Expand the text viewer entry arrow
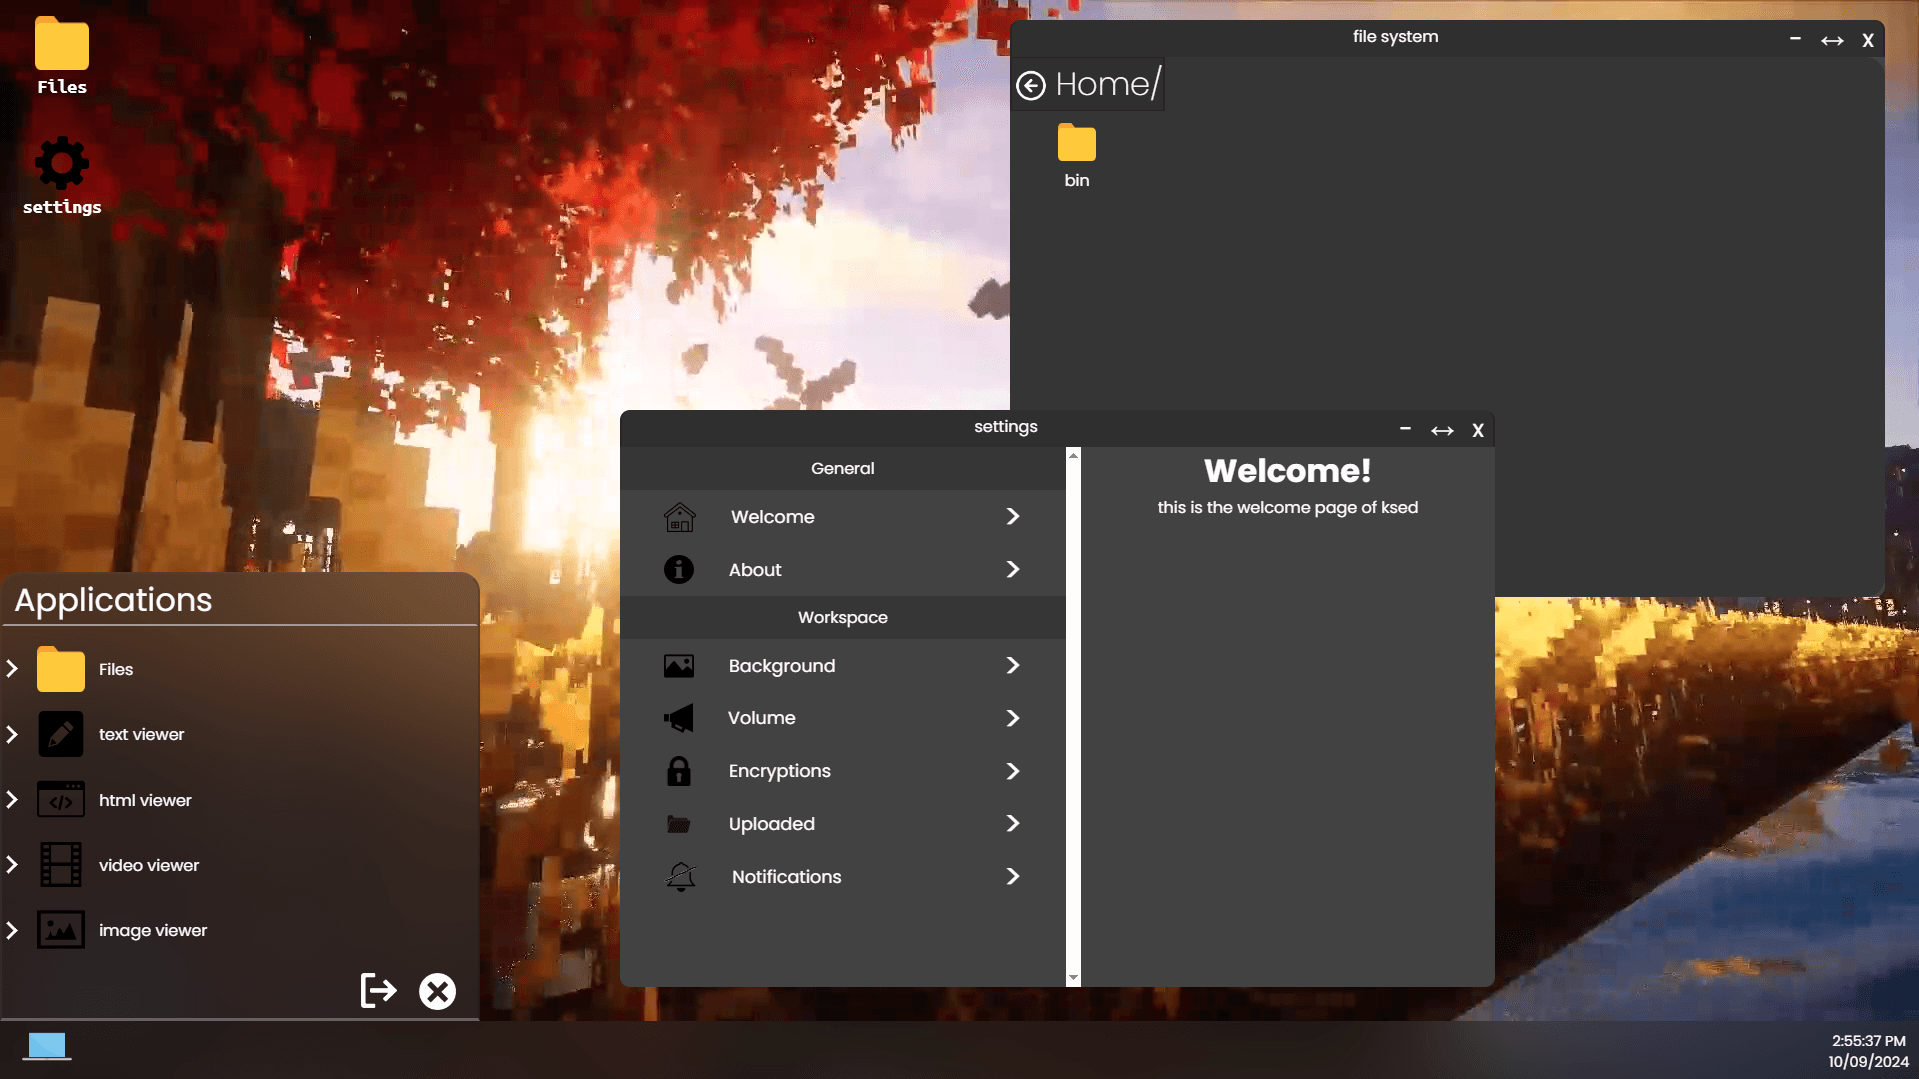This screenshot has height=1079, width=1919. pos(13,734)
